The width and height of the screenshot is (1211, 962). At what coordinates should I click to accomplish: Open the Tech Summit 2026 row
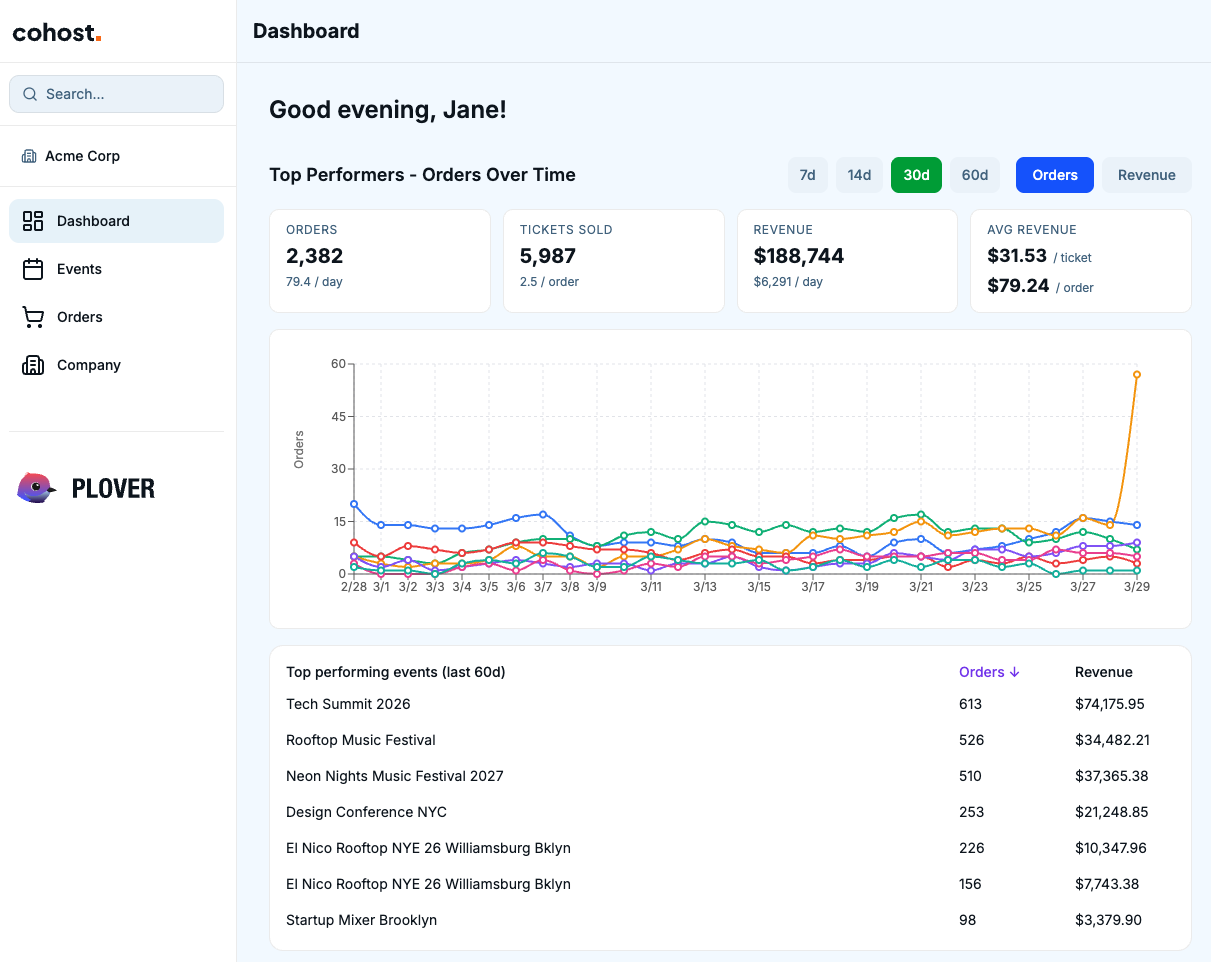pyautogui.click(x=730, y=704)
